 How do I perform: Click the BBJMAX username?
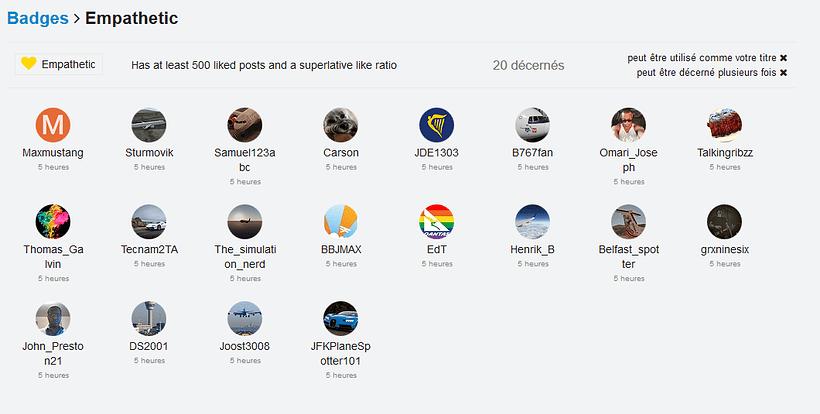[341, 250]
